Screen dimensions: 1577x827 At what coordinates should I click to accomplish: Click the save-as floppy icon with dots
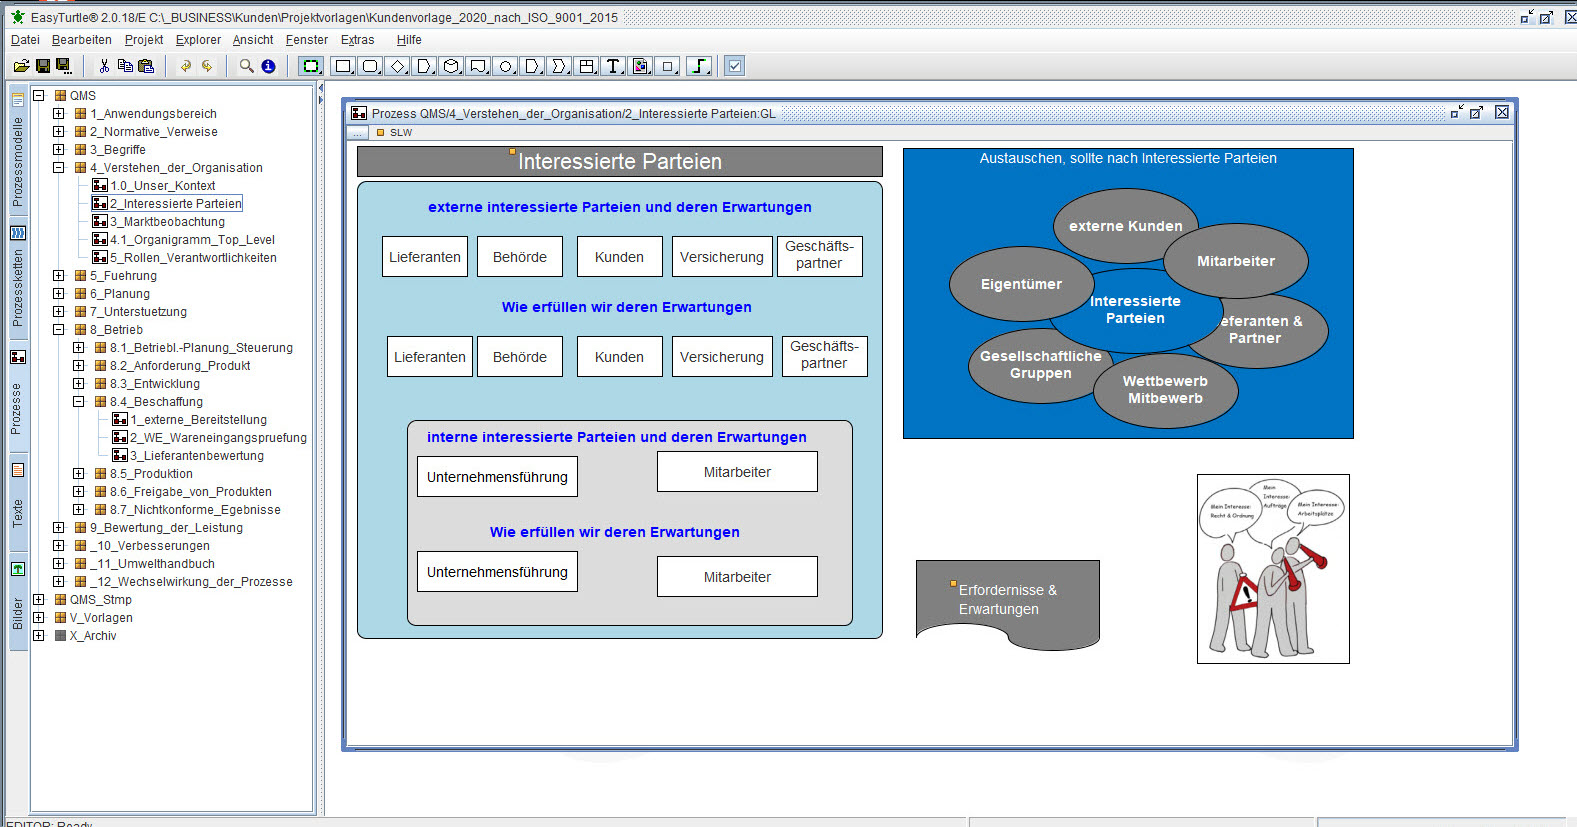click(x=64, y=66)
